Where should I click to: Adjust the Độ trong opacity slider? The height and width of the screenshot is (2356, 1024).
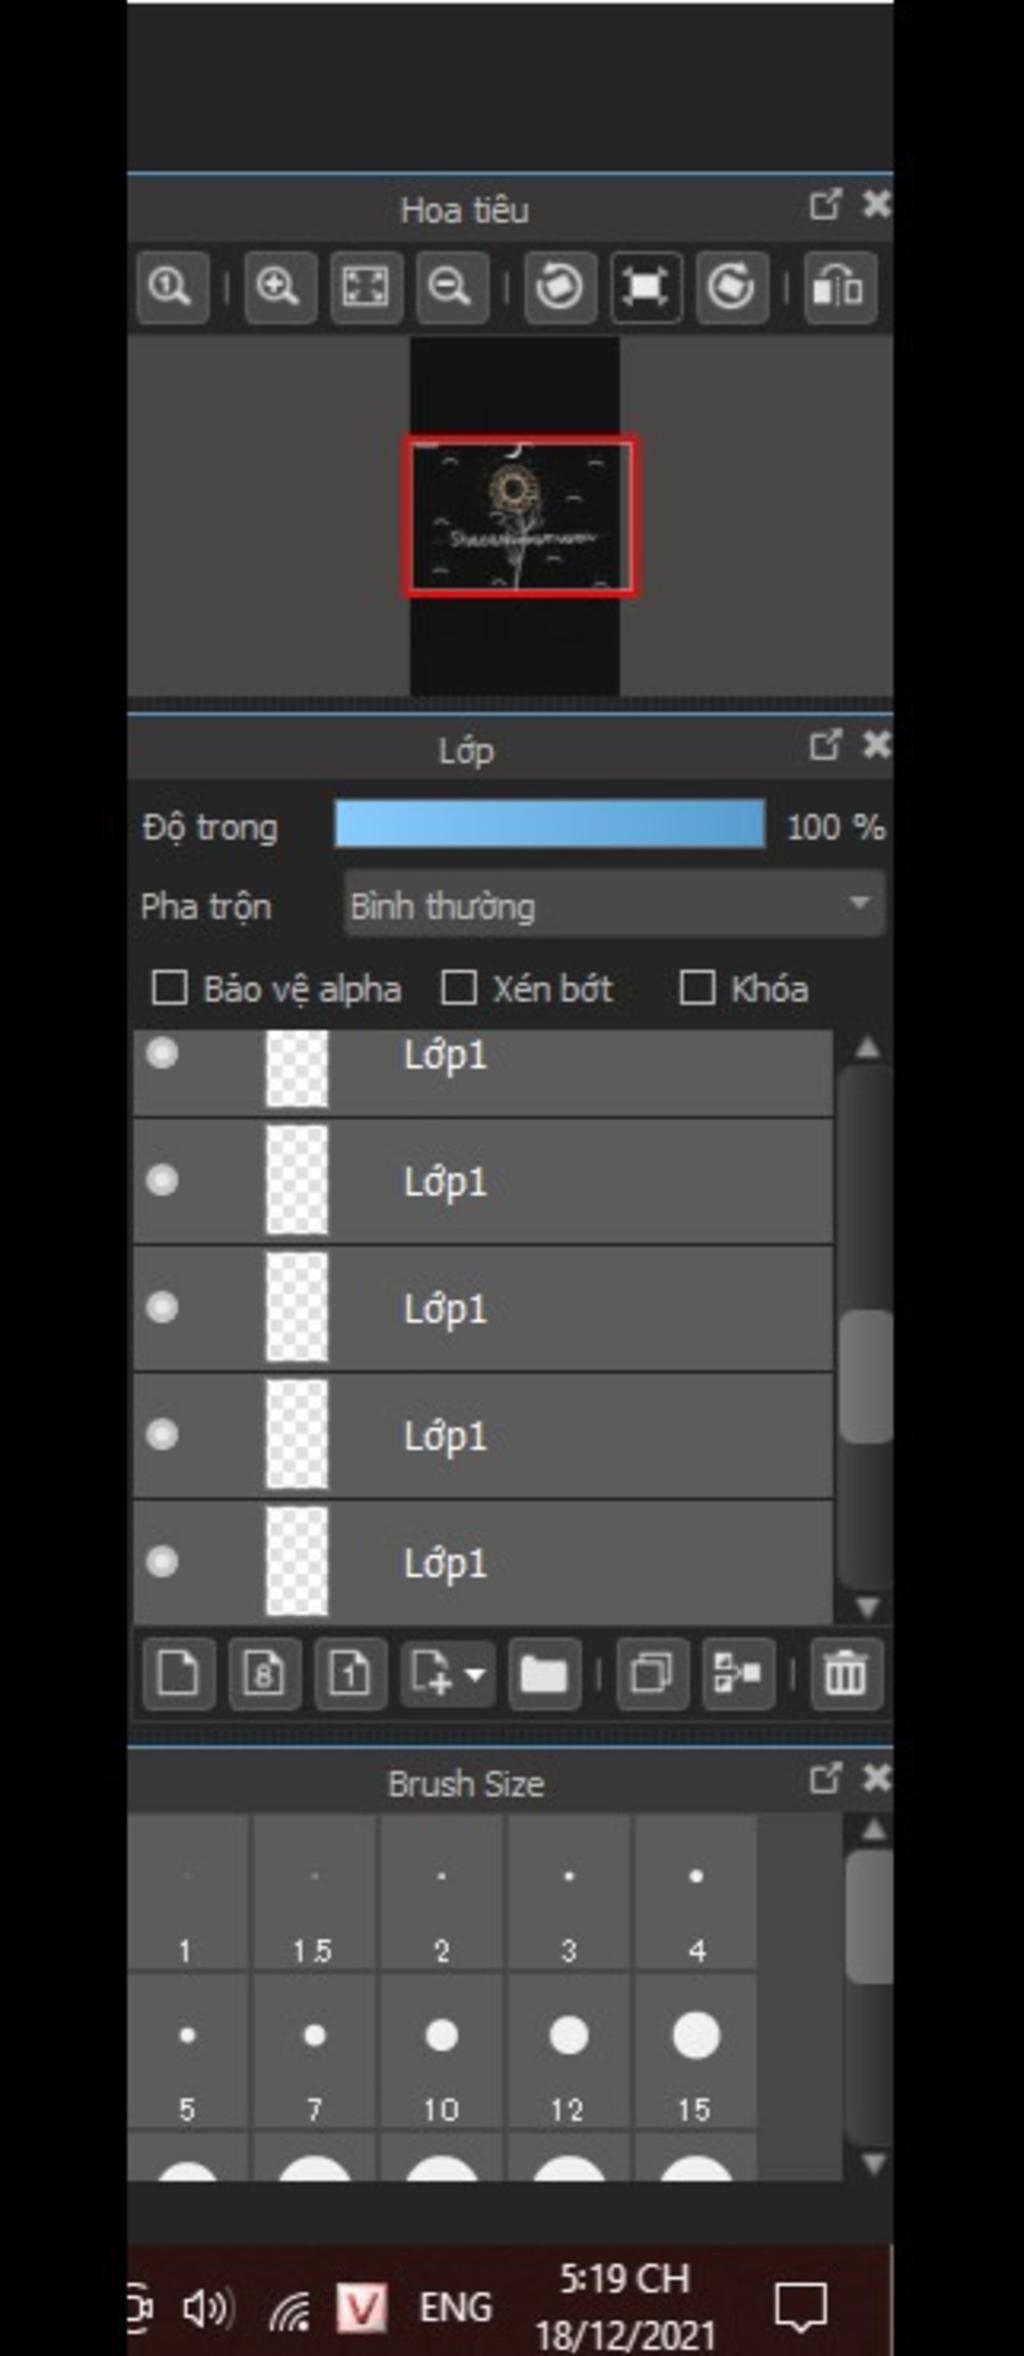tap(550, 825)
